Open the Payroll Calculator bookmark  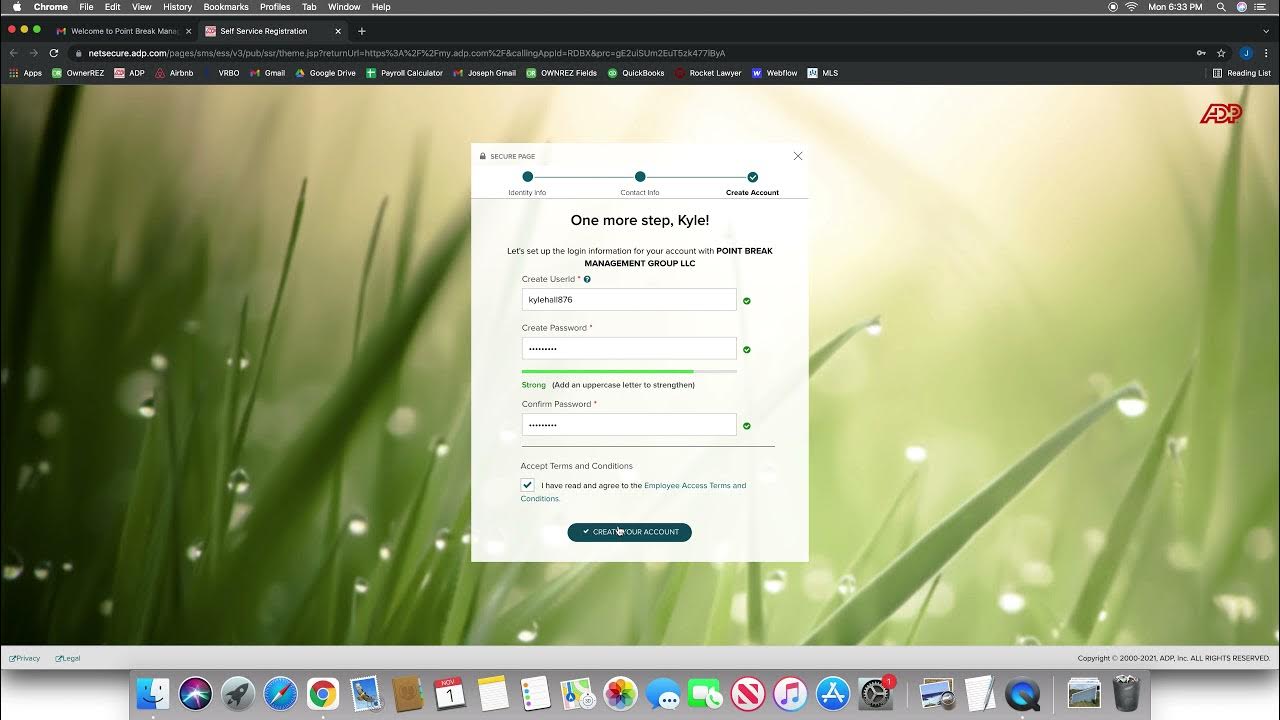pos(404,73)
